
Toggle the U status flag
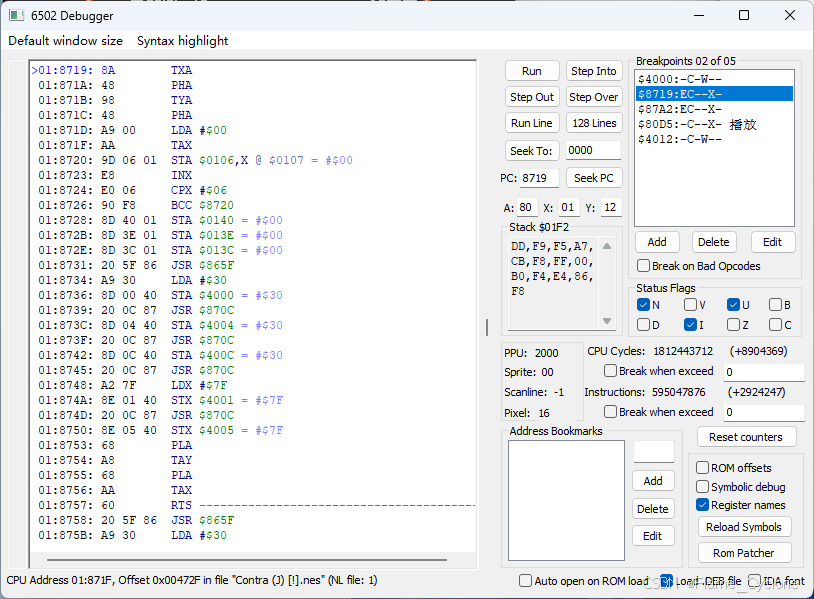click(733, 305)
